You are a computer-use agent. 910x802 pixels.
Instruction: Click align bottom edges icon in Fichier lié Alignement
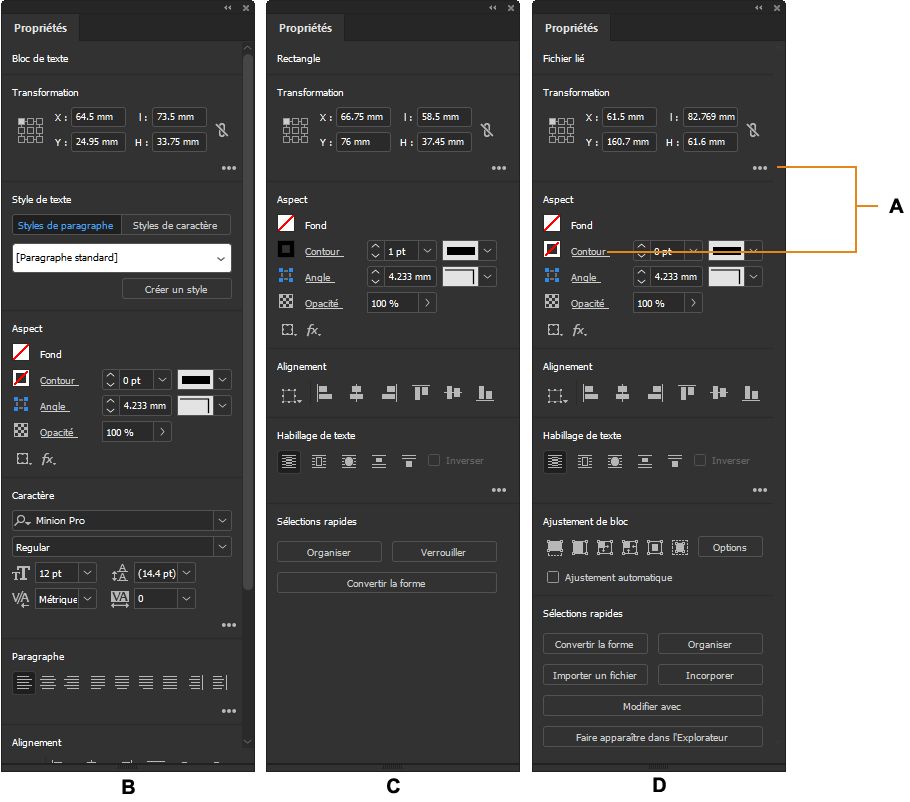(751, 393)
